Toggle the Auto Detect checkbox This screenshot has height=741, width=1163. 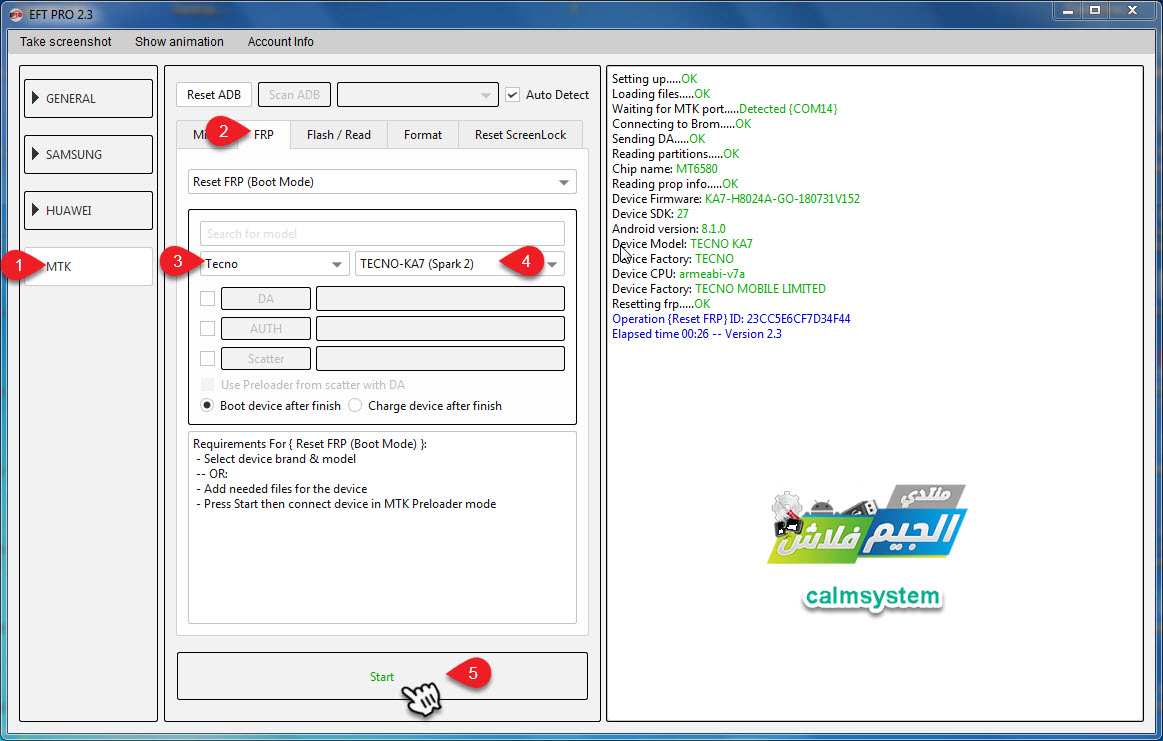coord(513,95)
